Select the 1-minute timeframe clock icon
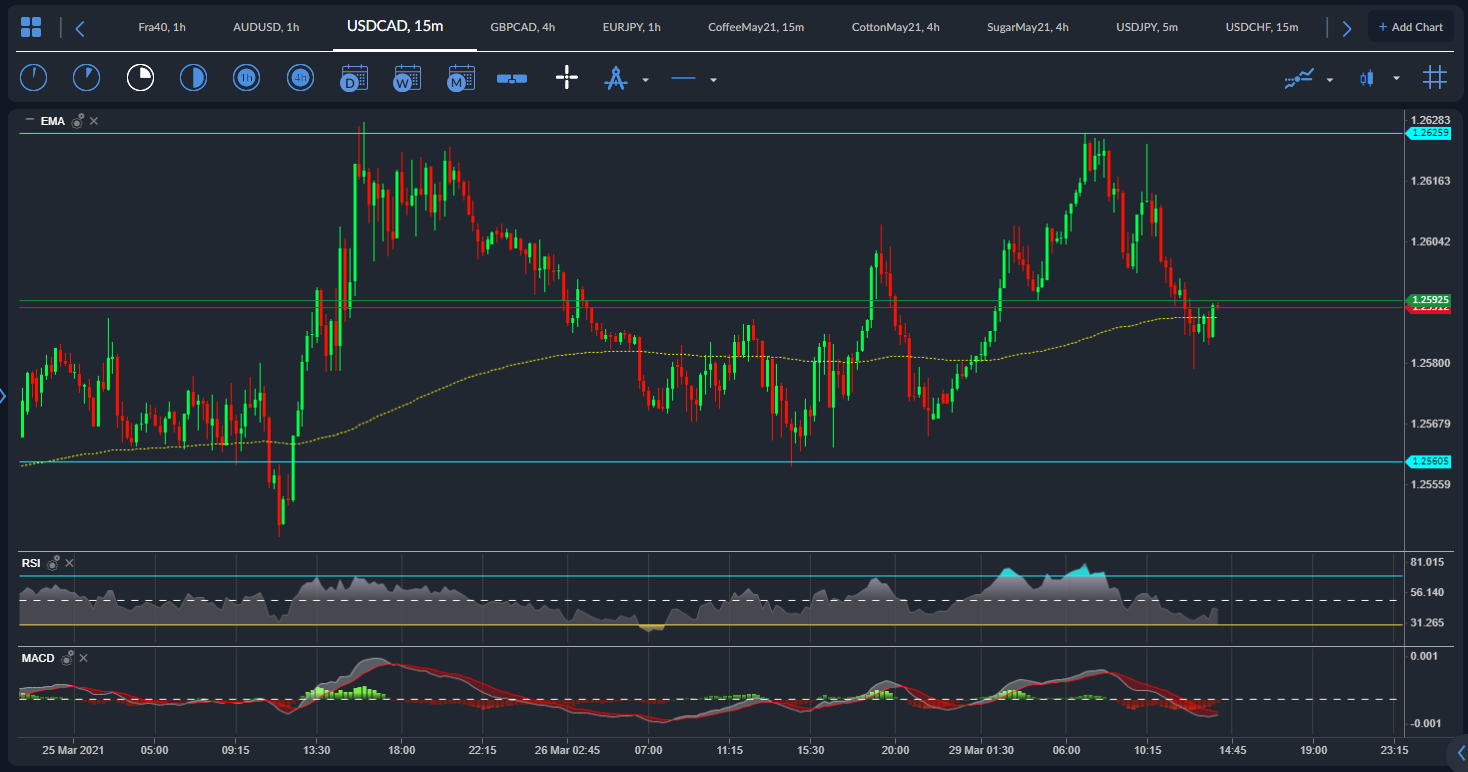 [x=33, y=78]
